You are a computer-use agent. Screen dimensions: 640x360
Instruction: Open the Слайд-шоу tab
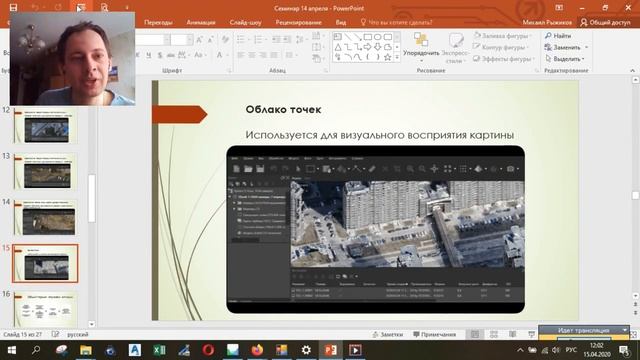245,22
